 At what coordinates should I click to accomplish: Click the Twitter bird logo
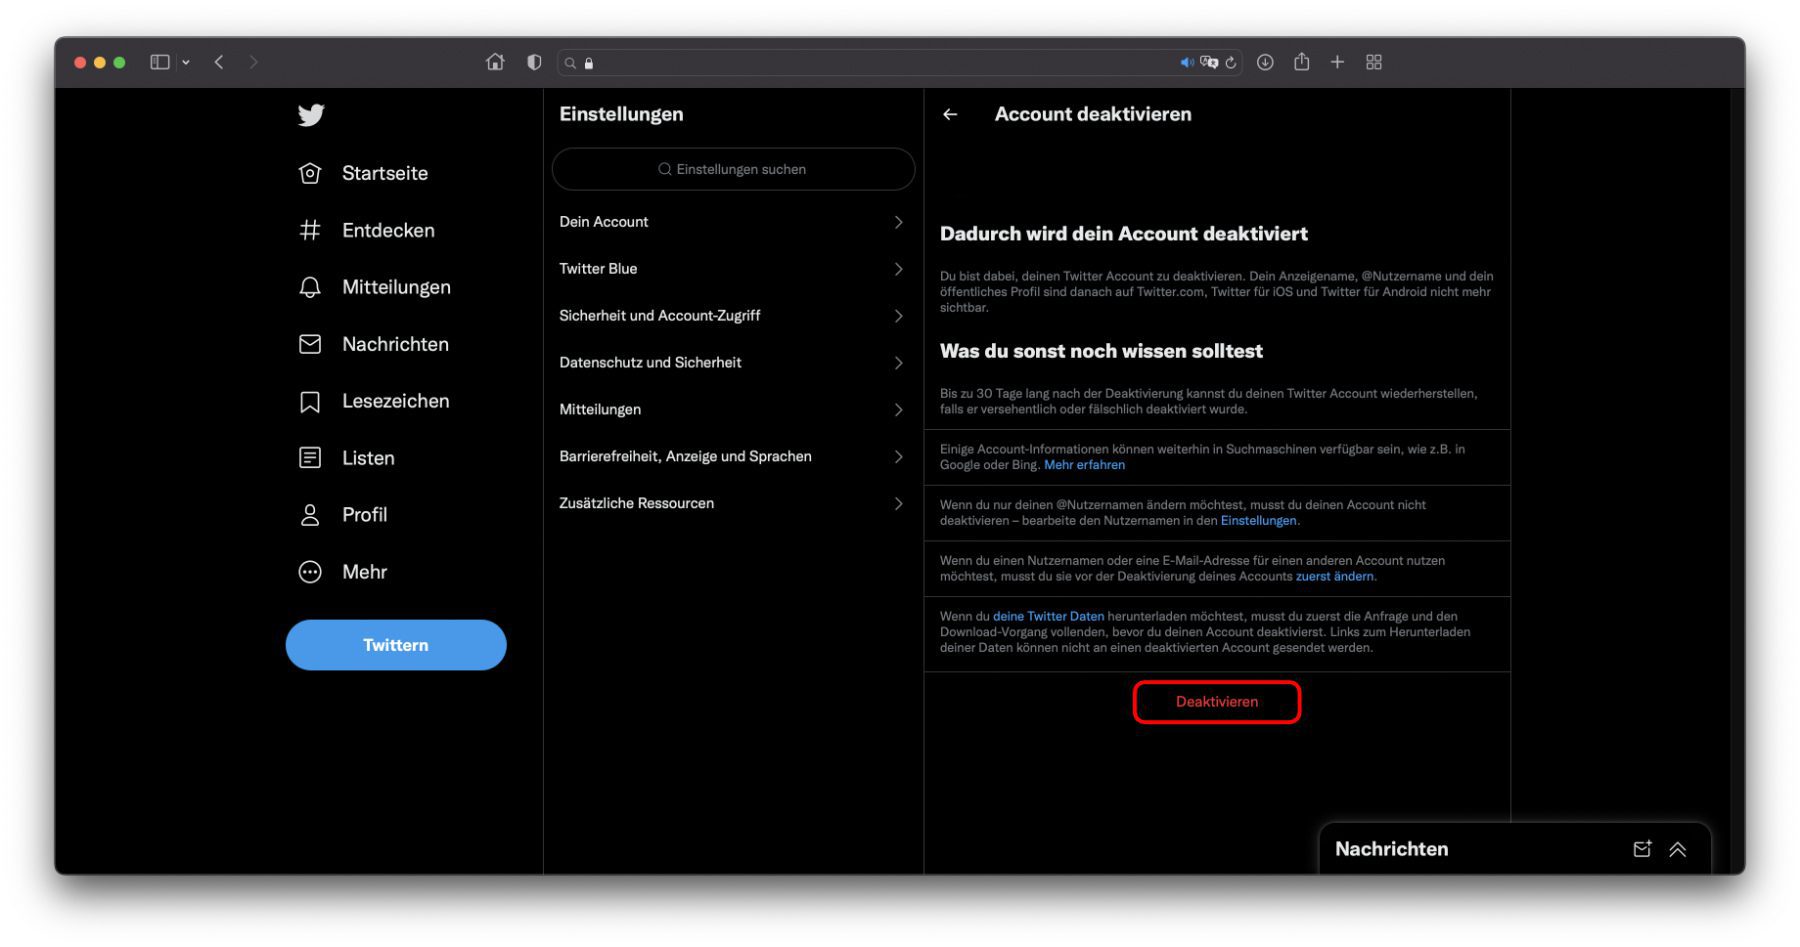tap(311, 115)
